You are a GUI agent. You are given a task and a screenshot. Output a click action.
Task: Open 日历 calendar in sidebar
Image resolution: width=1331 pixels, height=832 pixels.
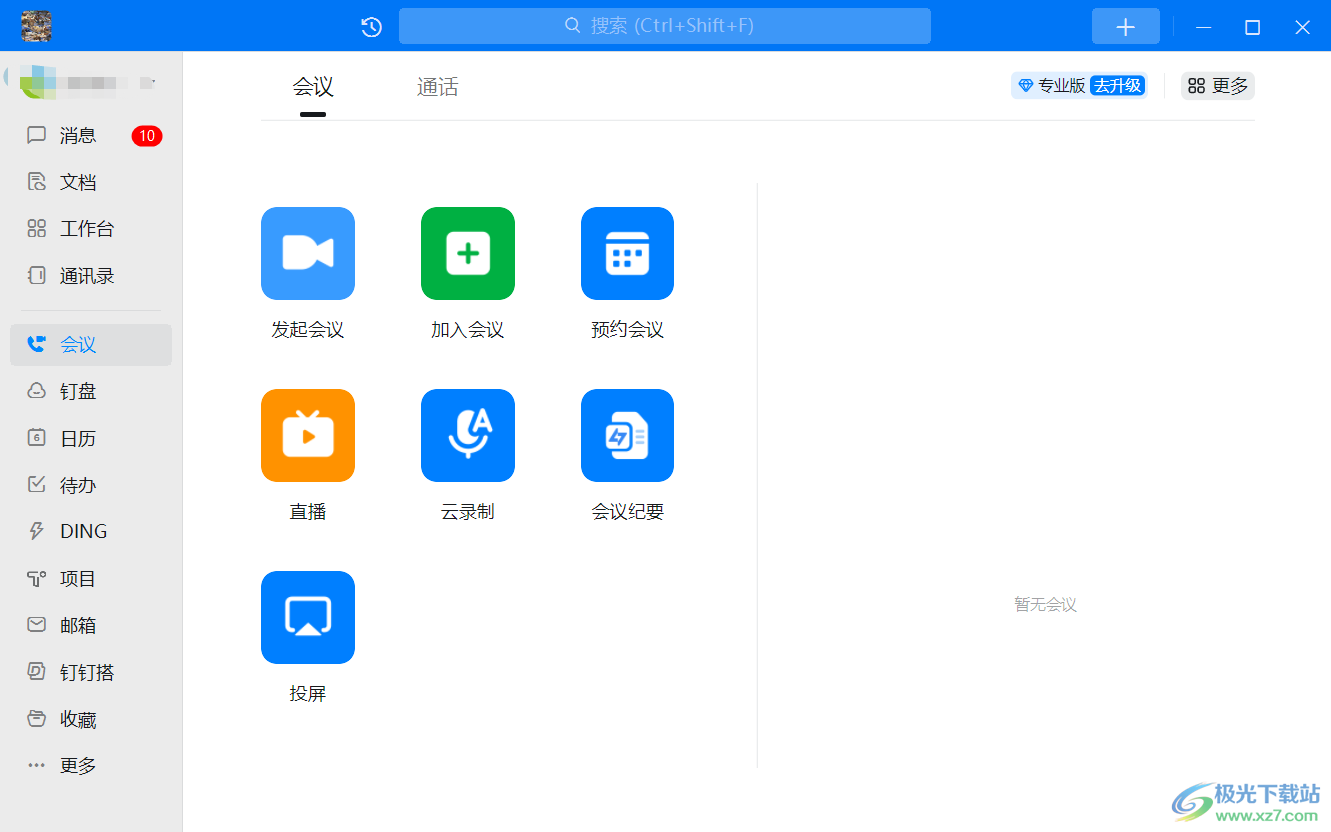pos(91,439)
